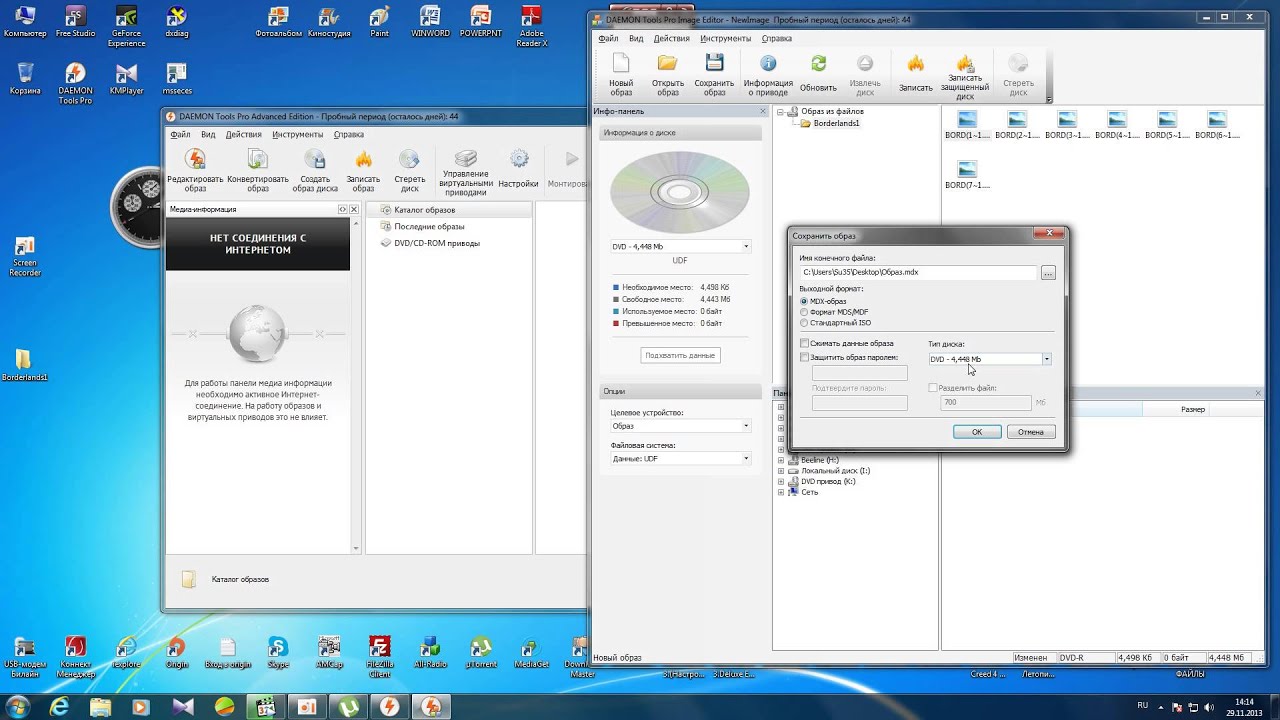Viewport: 1280px width, 720px height.
Task: Select BORD(1~1 image file thumbnail
Action: pyautogui.click(x=967, y=125)
